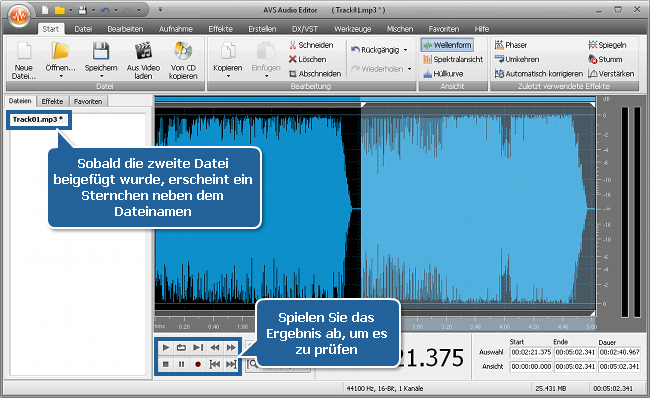
Task: Apply Automatisch korrigieren effect
Action: coord(538,73)
